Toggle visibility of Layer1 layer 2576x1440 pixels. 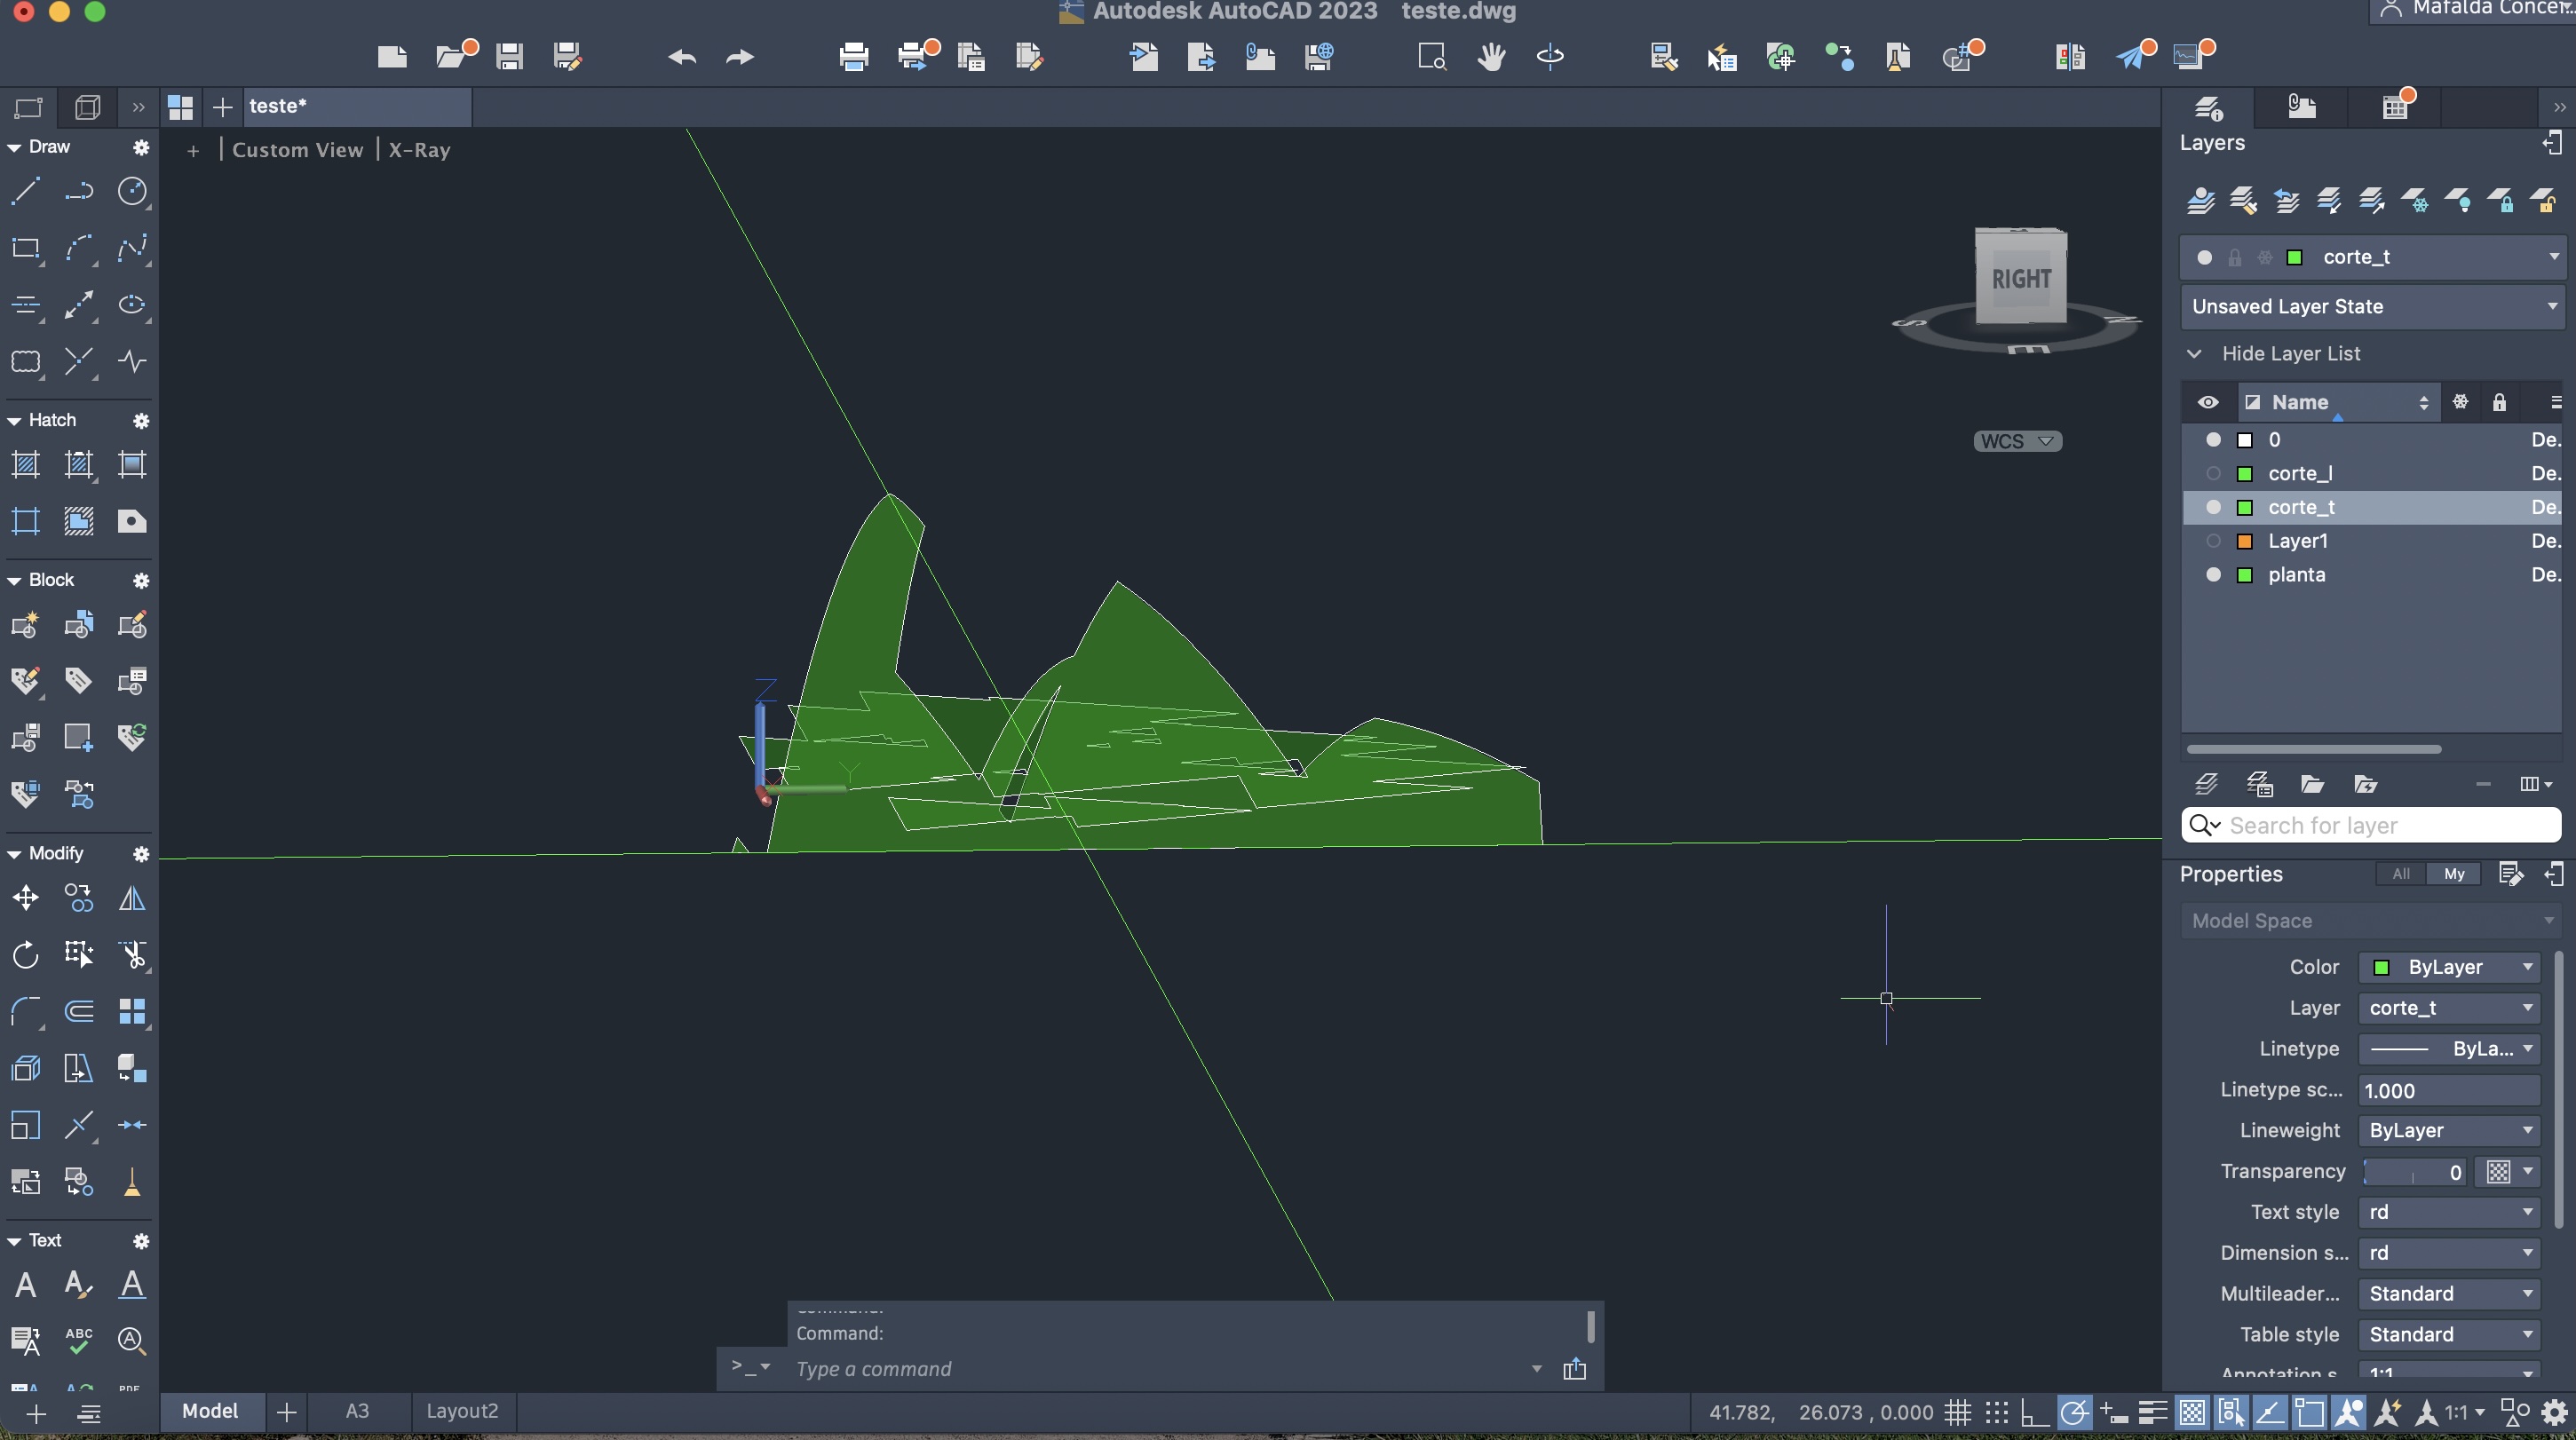(2213, 541)
